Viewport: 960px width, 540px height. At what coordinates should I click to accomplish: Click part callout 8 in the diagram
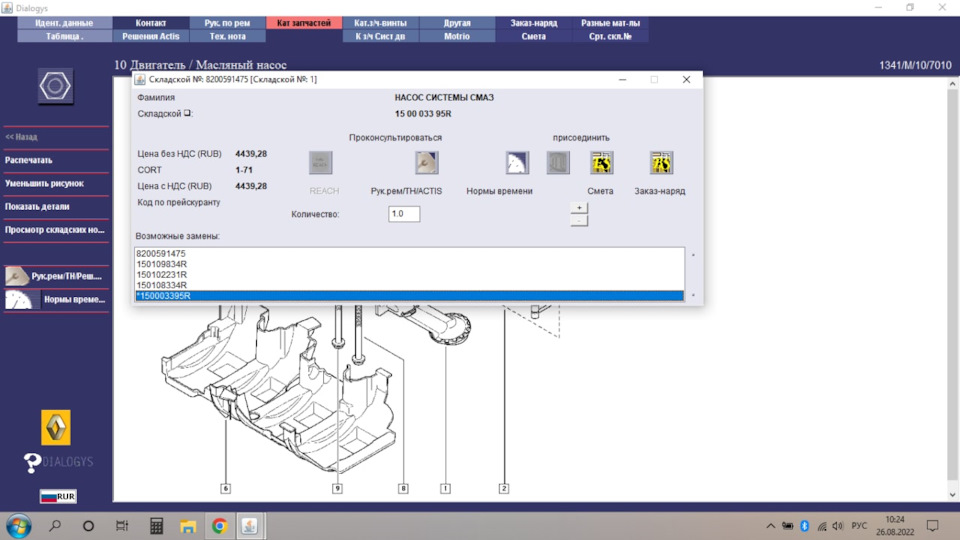403,488
